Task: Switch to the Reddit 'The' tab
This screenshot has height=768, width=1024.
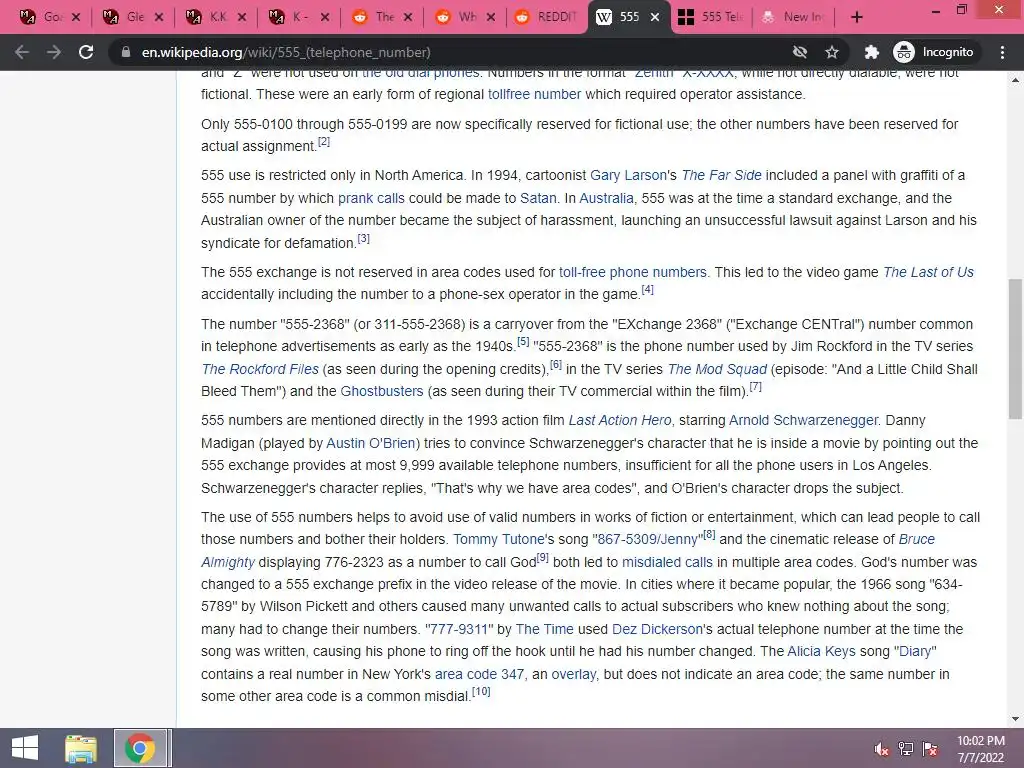Action: click(x=374, y=17)
